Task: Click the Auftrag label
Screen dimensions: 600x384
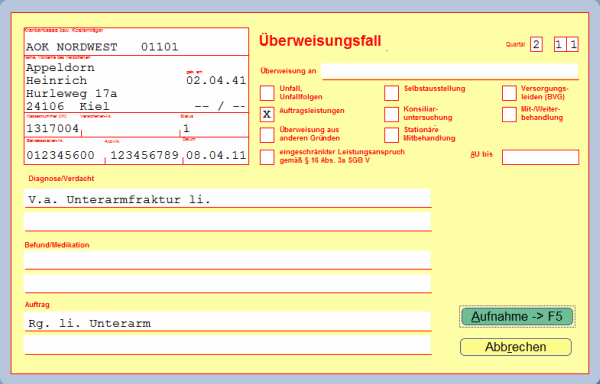Action: (37, 305)
